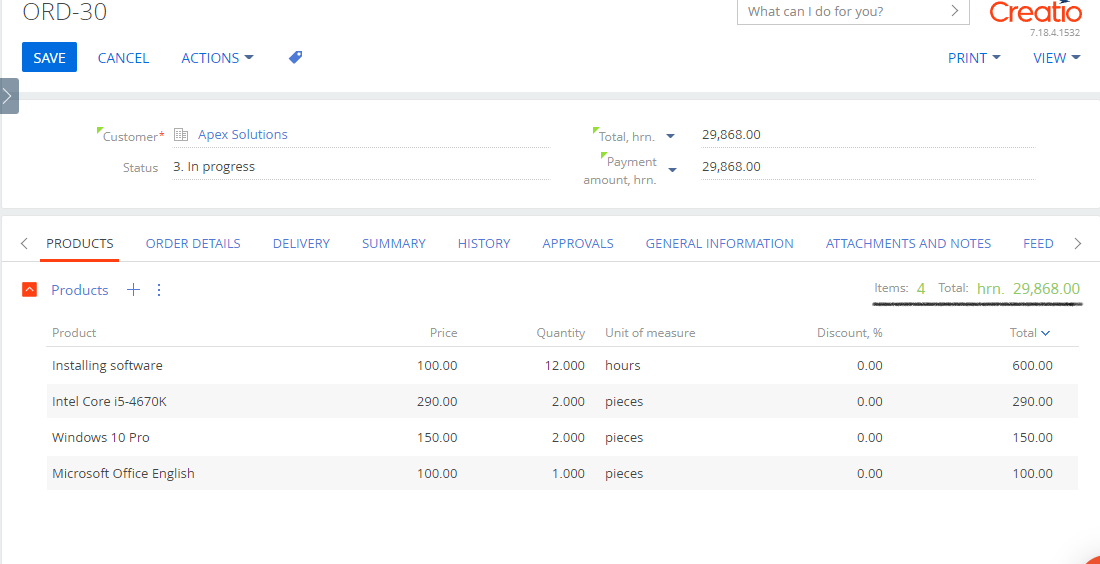Sort by the Total column header
Viewport: 1100px width, 564px height.
tap(1029, 333)
